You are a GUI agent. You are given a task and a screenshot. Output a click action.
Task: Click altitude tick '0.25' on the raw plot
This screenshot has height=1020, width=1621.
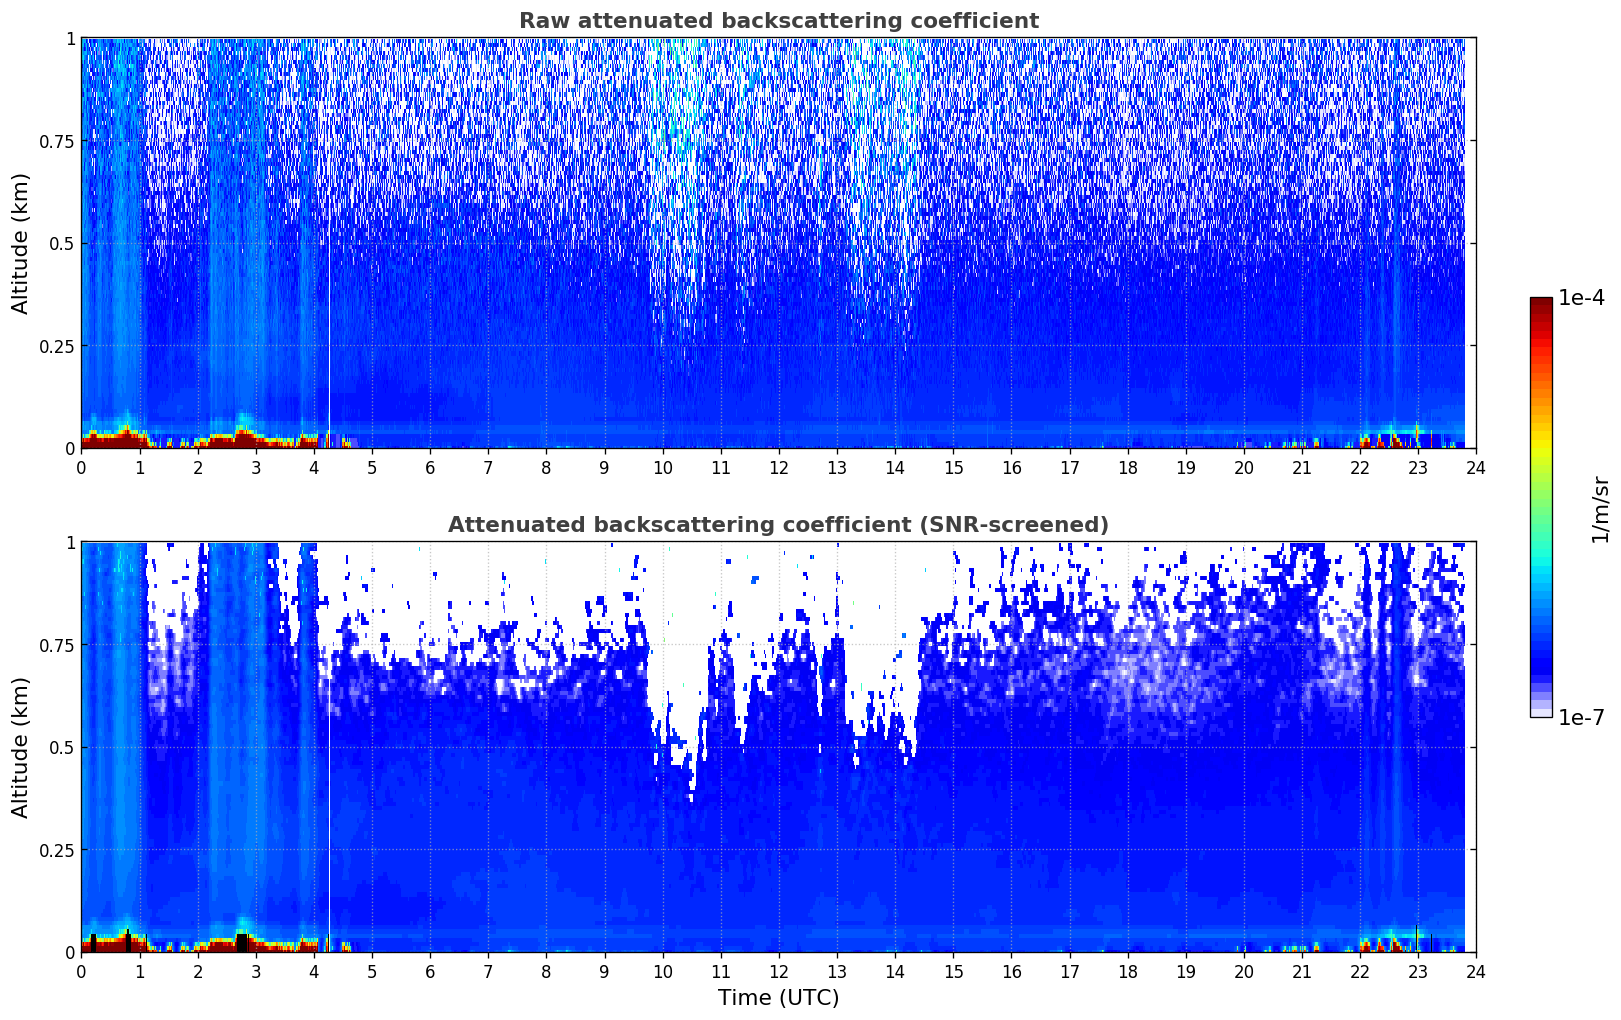[56, 346]
